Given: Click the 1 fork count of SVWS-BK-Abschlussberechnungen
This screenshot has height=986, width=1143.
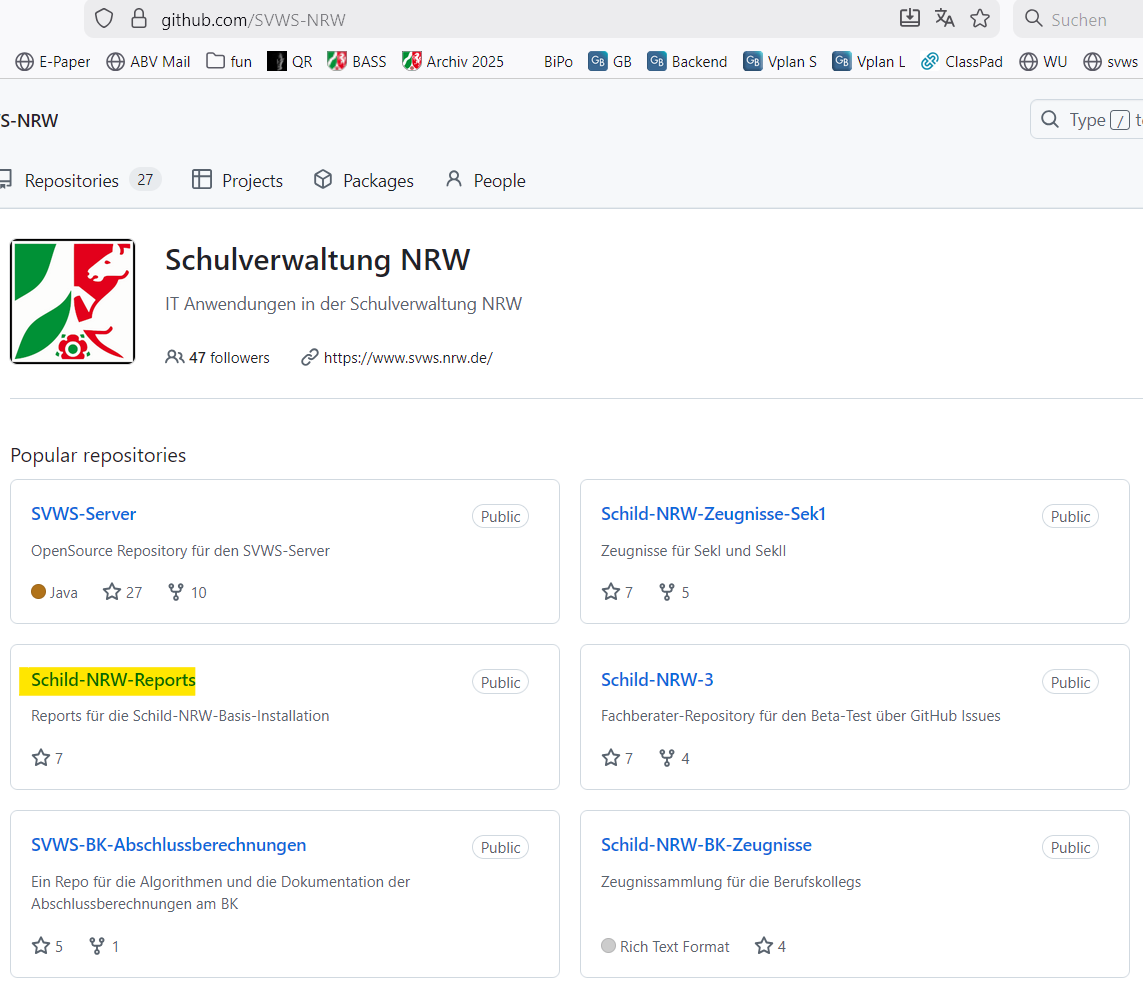Looking at the screenshot, I should tap(104, 946).
